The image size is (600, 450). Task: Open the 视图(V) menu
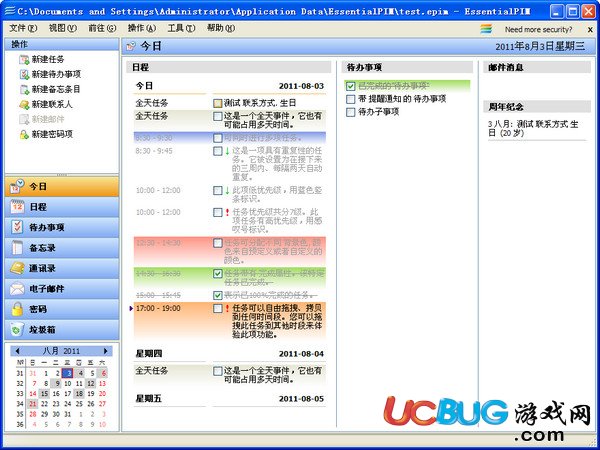63,28
